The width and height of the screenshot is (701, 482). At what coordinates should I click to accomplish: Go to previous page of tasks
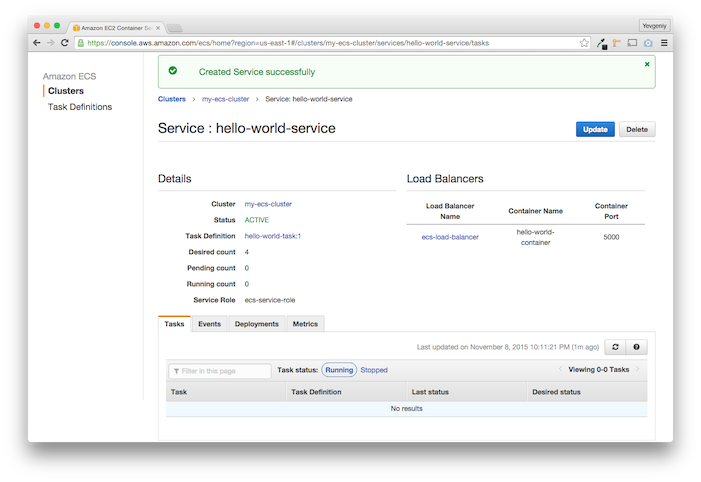pos(560,369)
